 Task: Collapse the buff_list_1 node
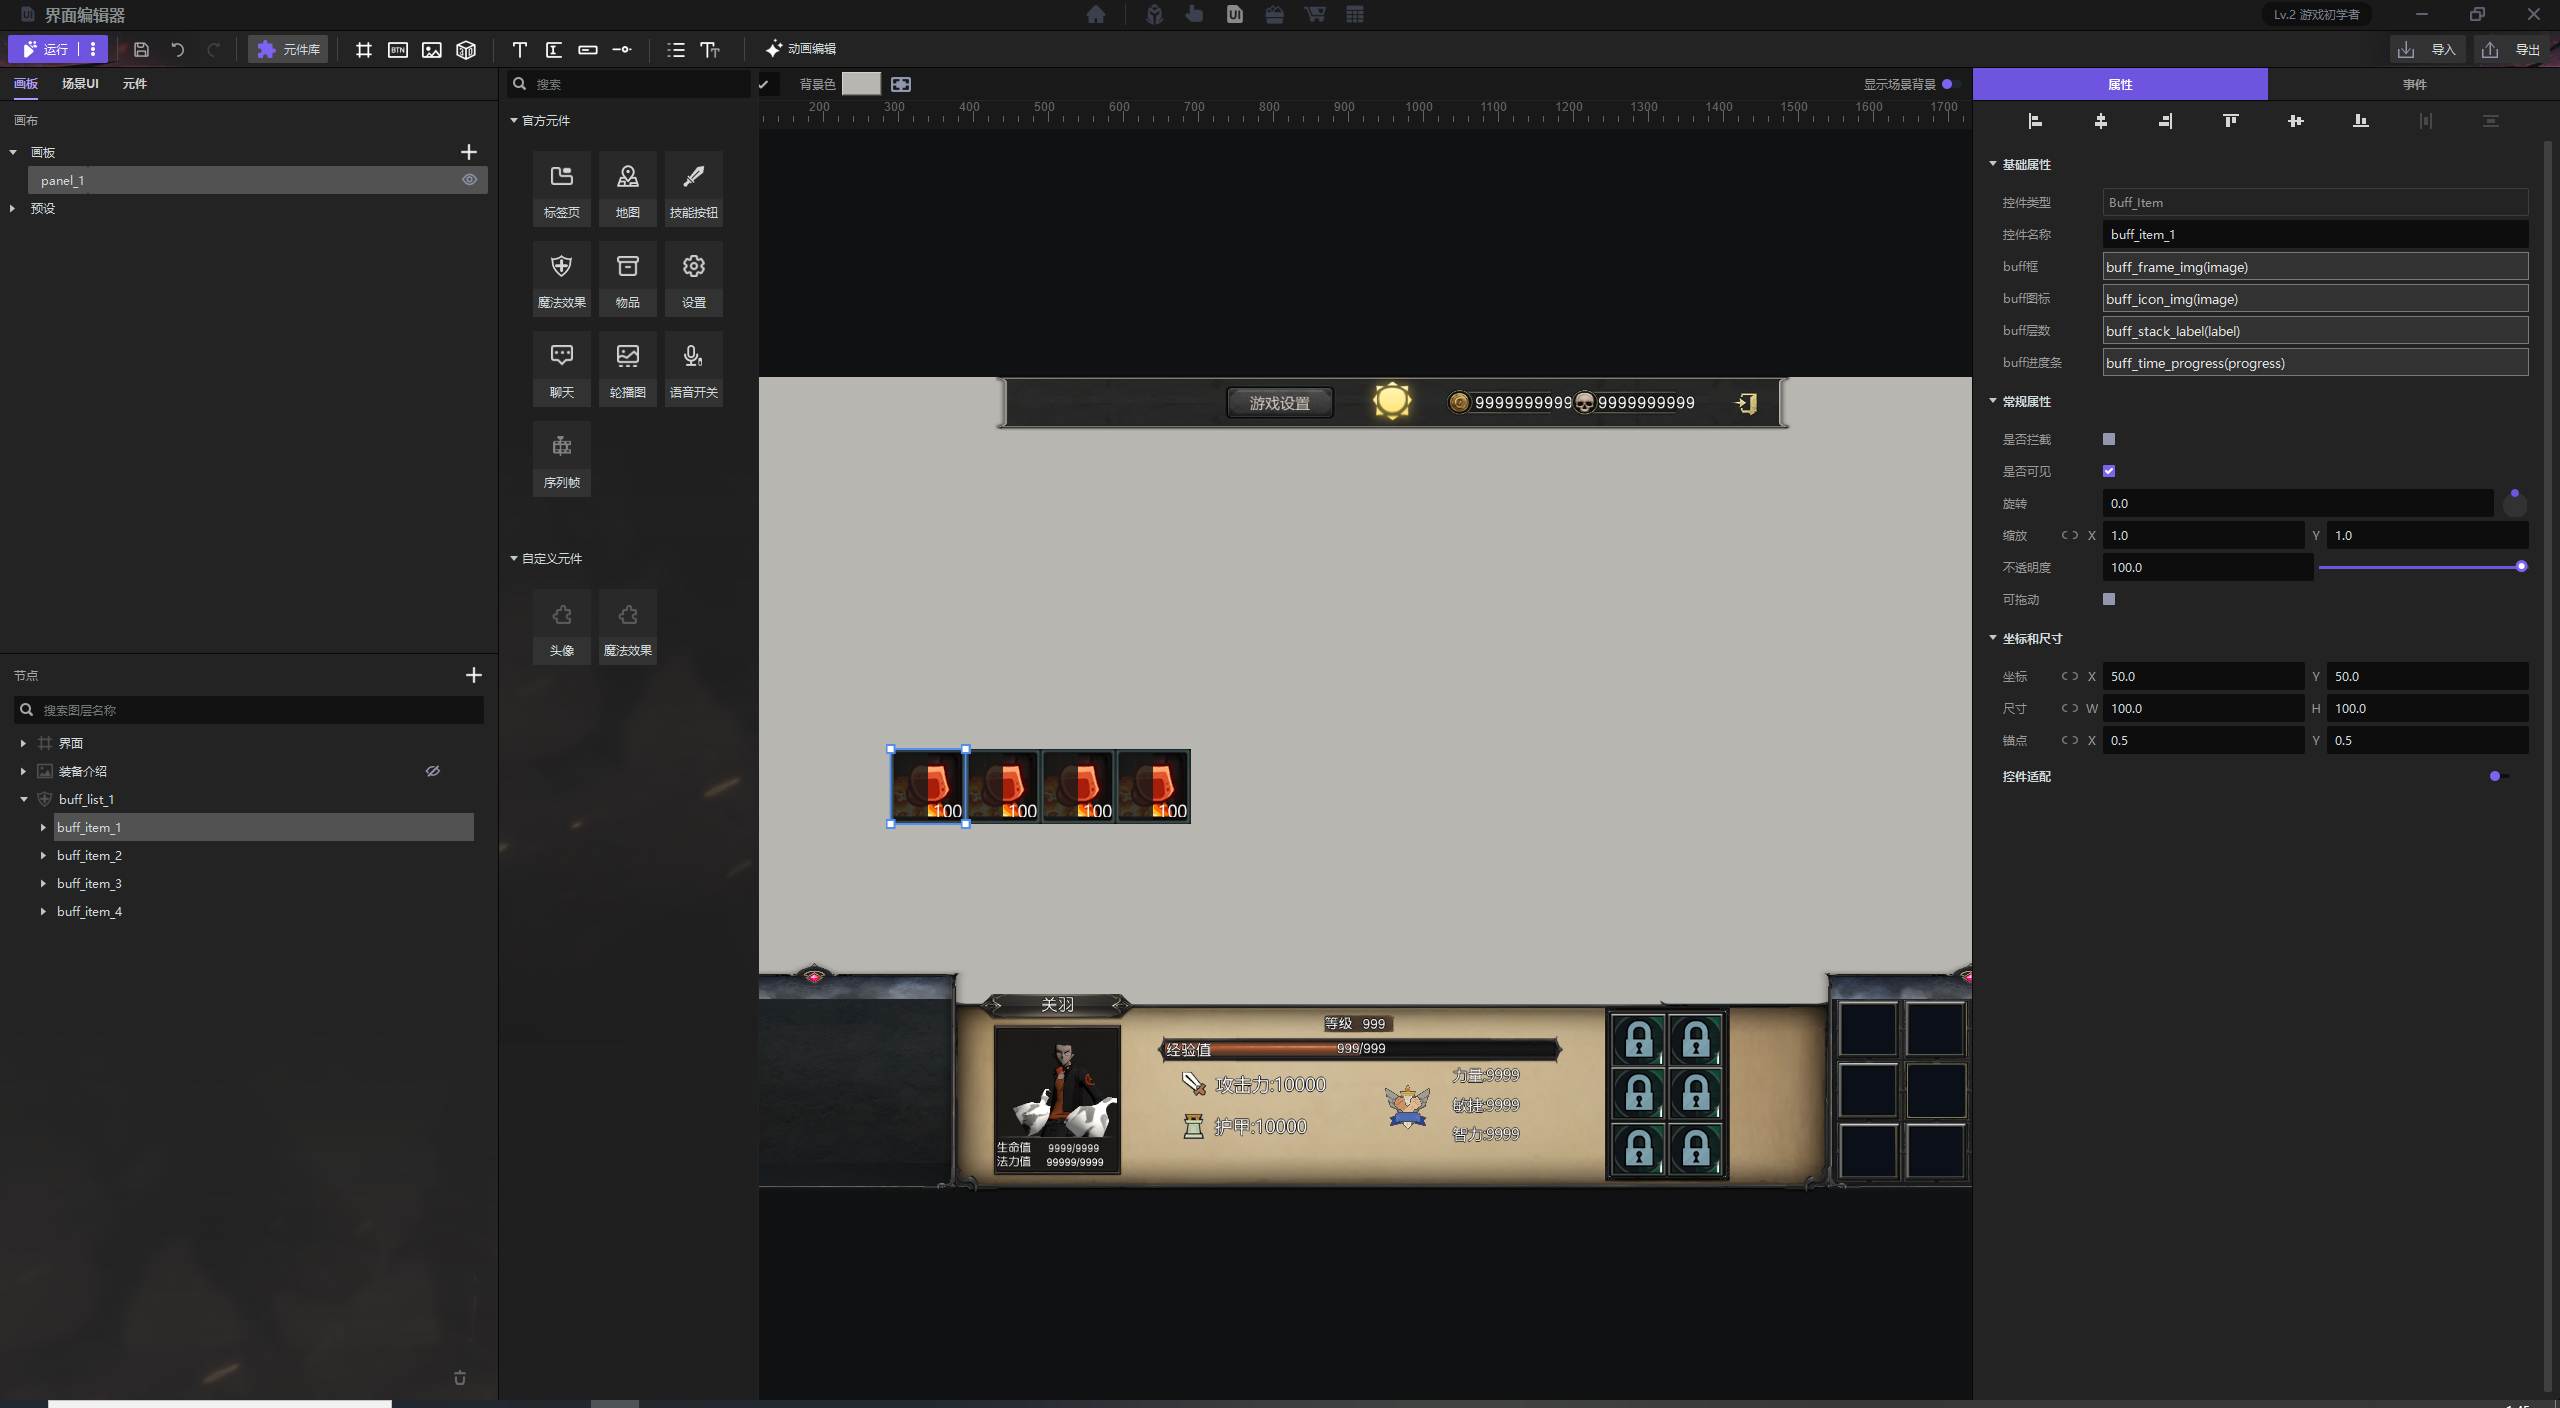click(24, 799)
